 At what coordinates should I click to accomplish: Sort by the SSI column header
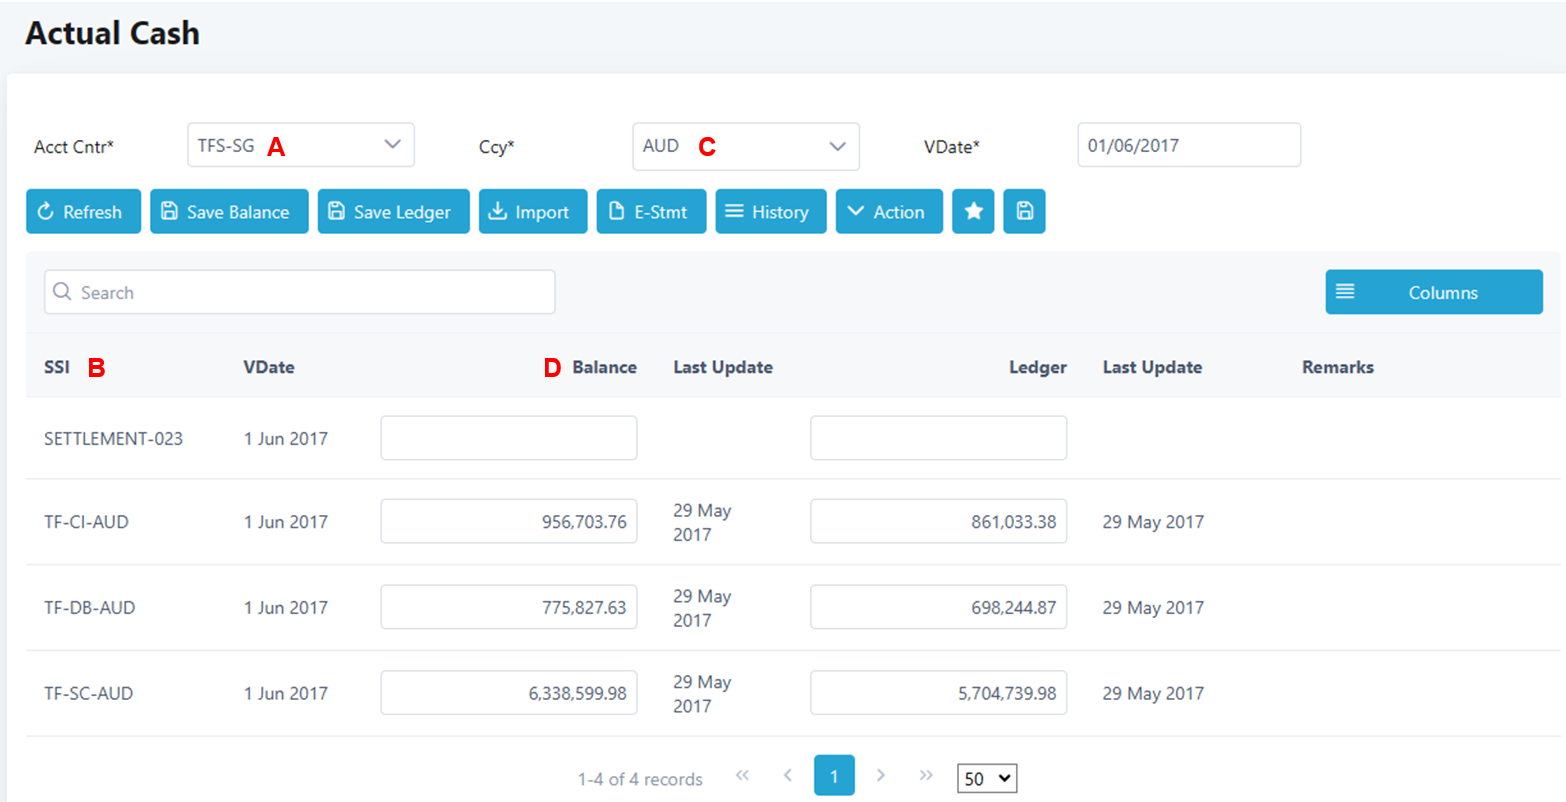(57, 367)
